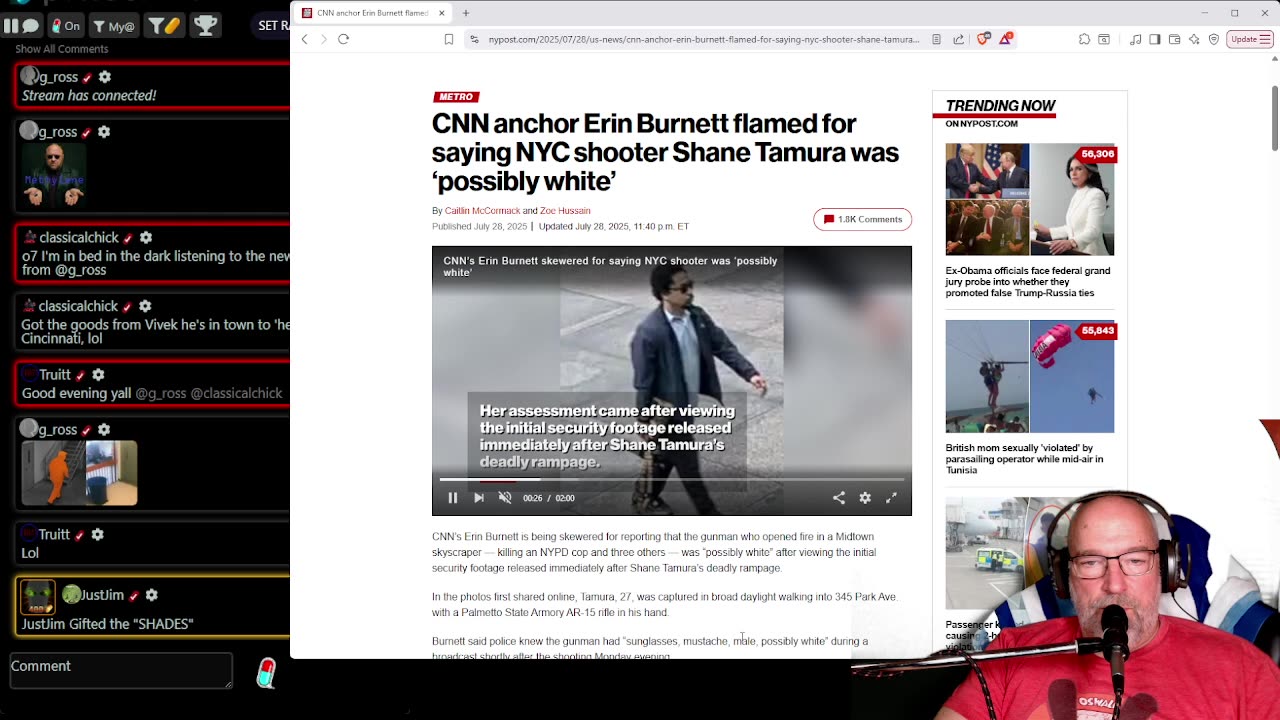Click the pause/chat icon in stream chat toolbar
The height and width of the screenshot is (720, 1280).
[x=21, y=25]
